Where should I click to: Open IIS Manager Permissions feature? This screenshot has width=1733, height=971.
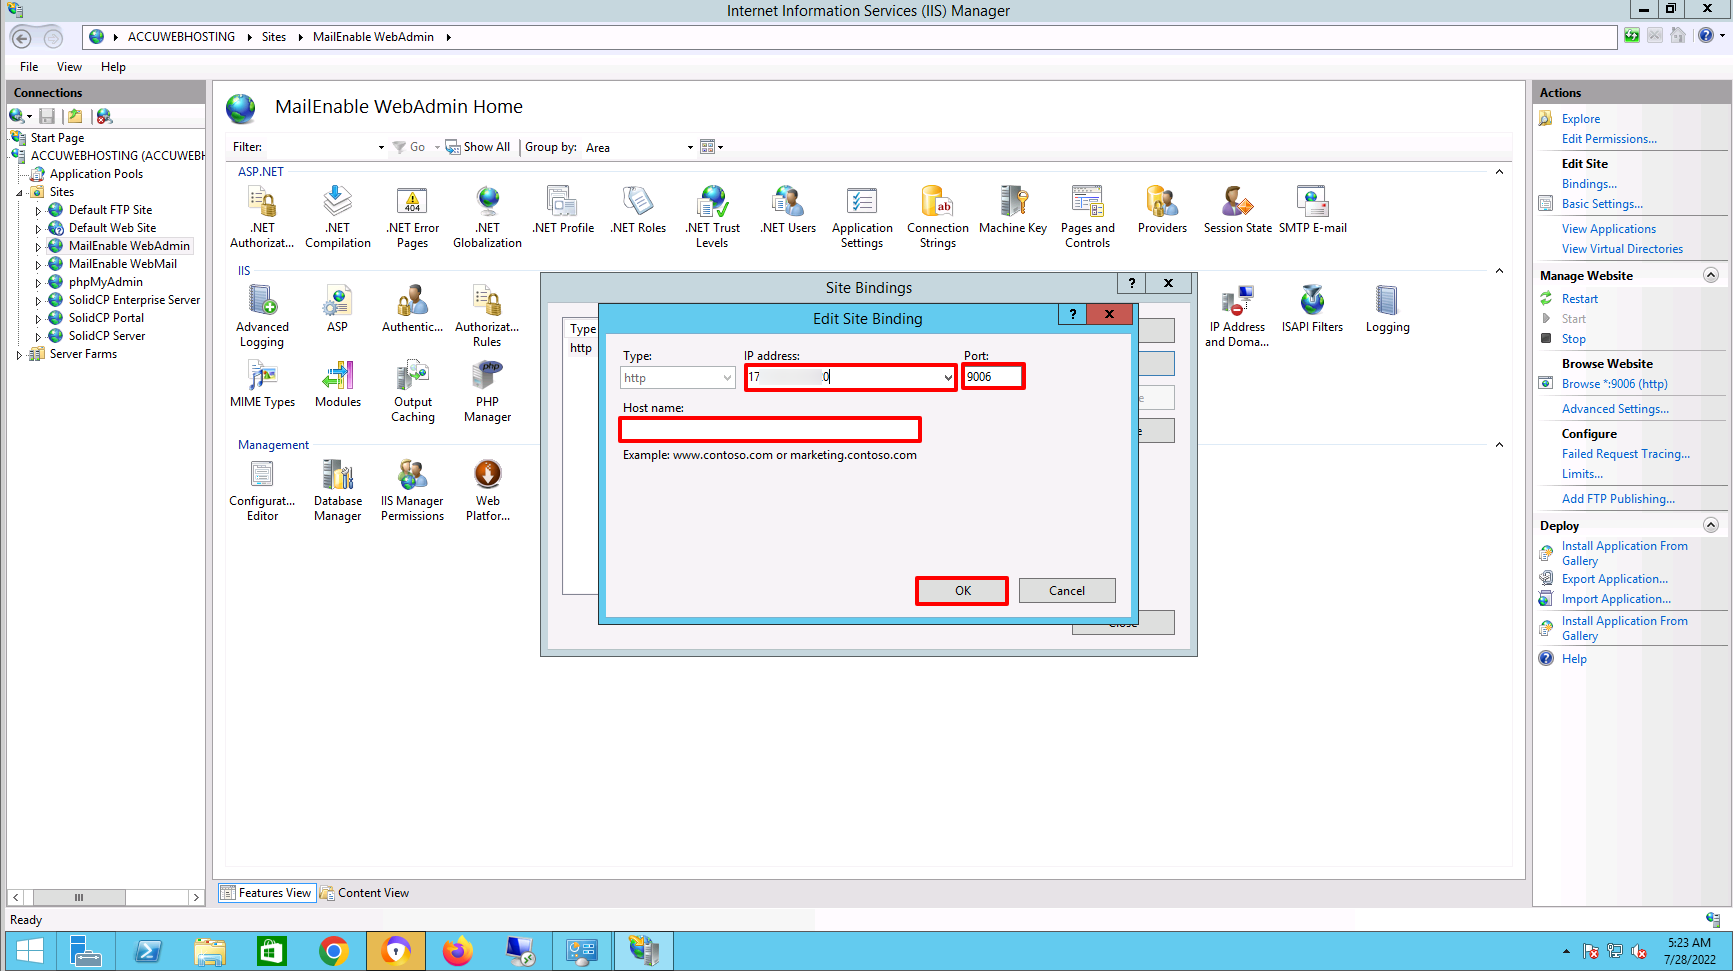(x=412, y=491)
